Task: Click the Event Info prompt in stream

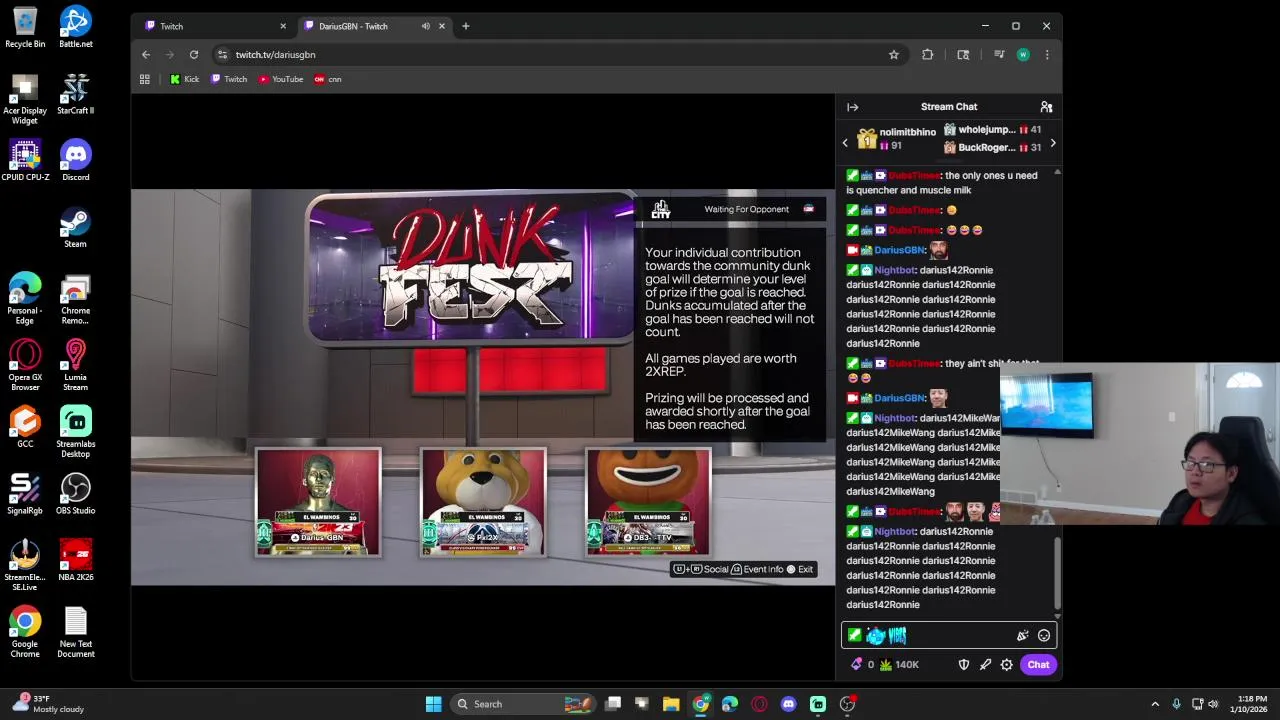Action: coord(758,569)
